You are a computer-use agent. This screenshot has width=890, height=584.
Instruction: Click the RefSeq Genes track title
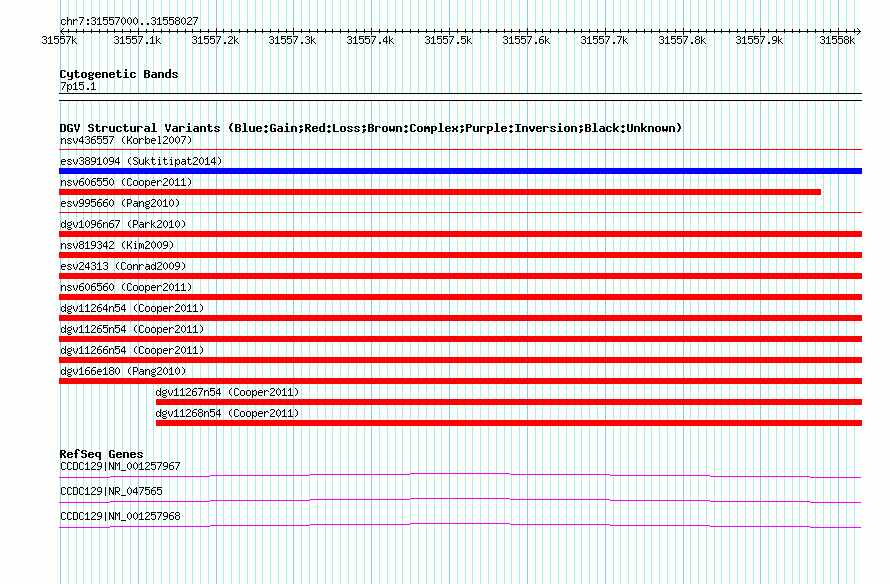101,454
